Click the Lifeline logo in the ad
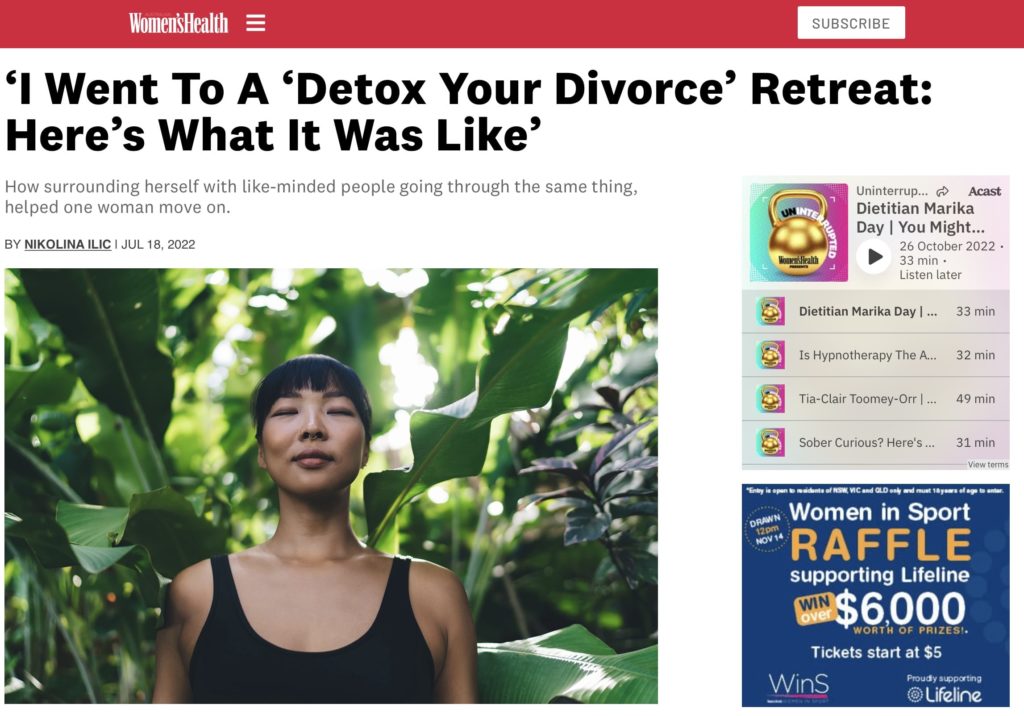This screenshot has height=716, width=1024. [944, 694]
